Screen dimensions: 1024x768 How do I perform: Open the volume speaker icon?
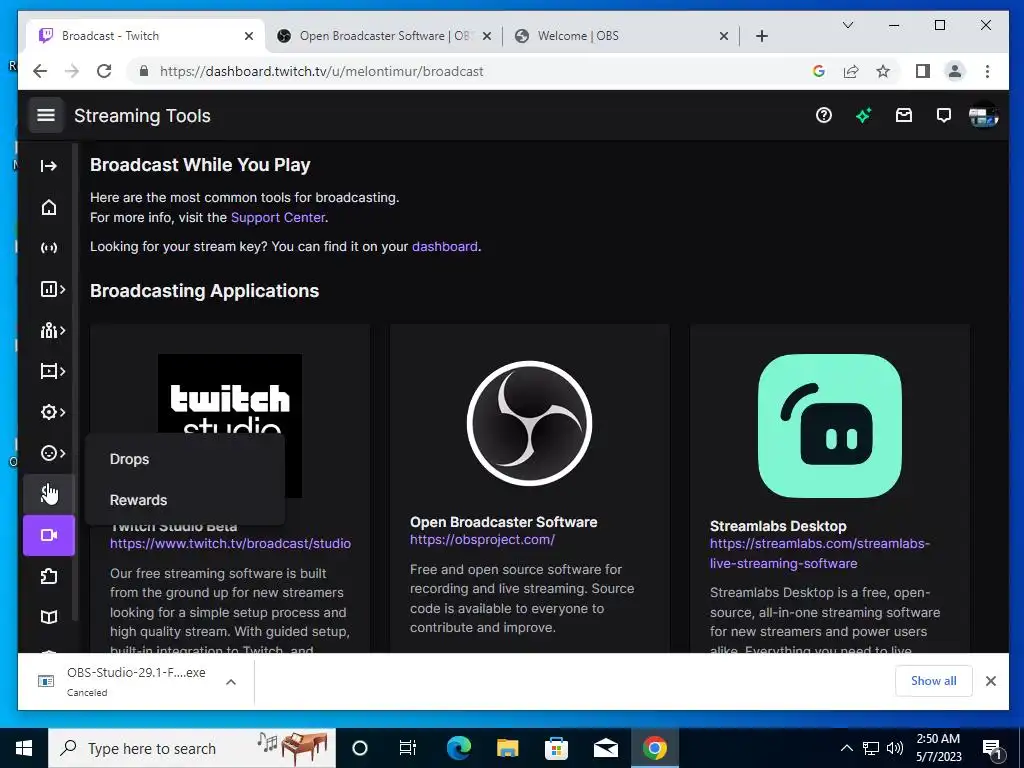pyautogui.click(x=895, y=748)
